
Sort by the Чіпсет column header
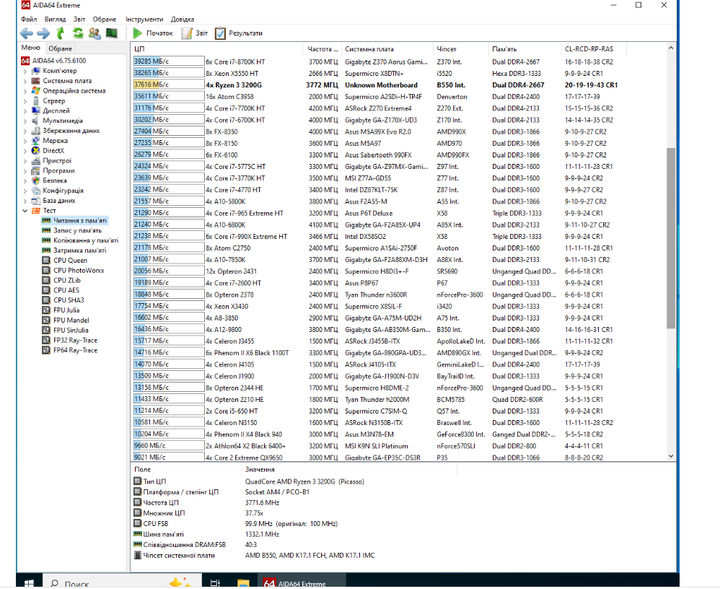pos(460,49)
